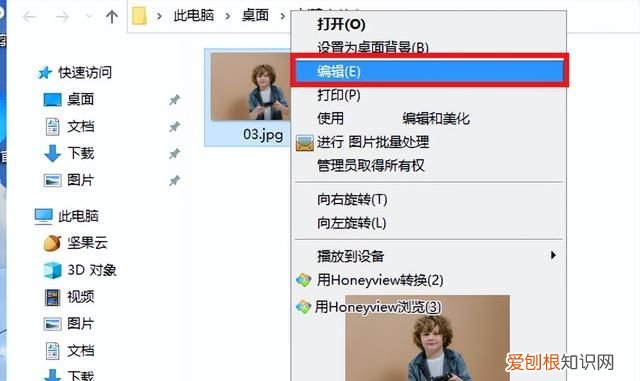Viewport: 640px width, 381px height.
Task: Select 桌面 in the address path
Action: pyautogui.click(x=255, y=16)
